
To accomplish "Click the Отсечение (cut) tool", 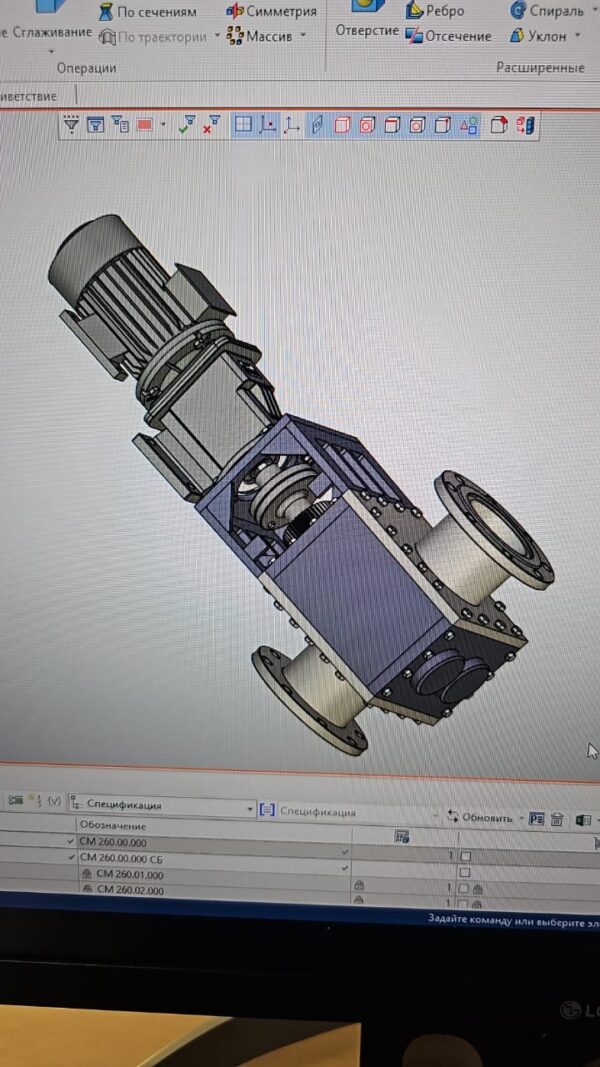I will [448, 36].
